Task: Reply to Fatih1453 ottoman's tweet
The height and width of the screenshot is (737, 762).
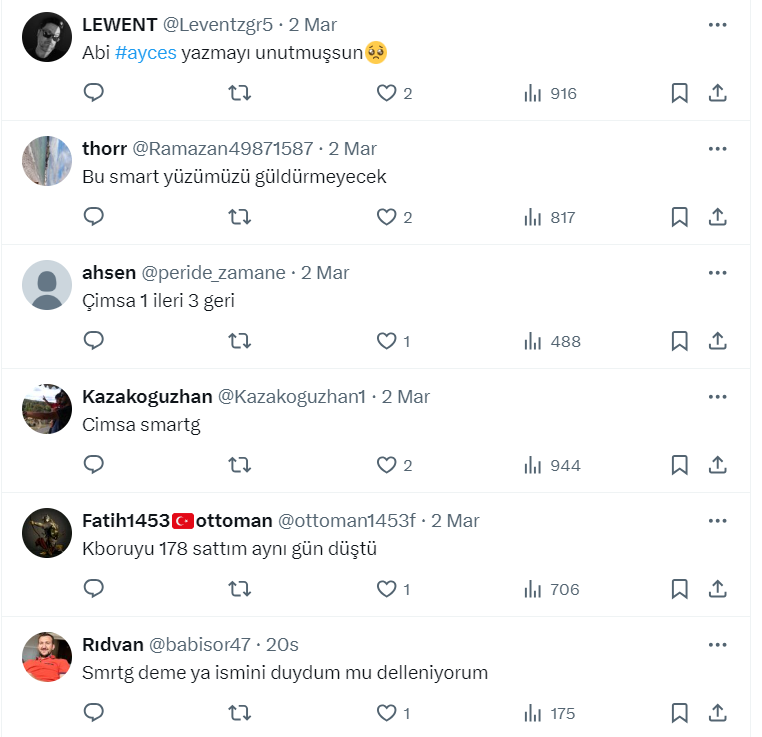Action: (94, 588)
